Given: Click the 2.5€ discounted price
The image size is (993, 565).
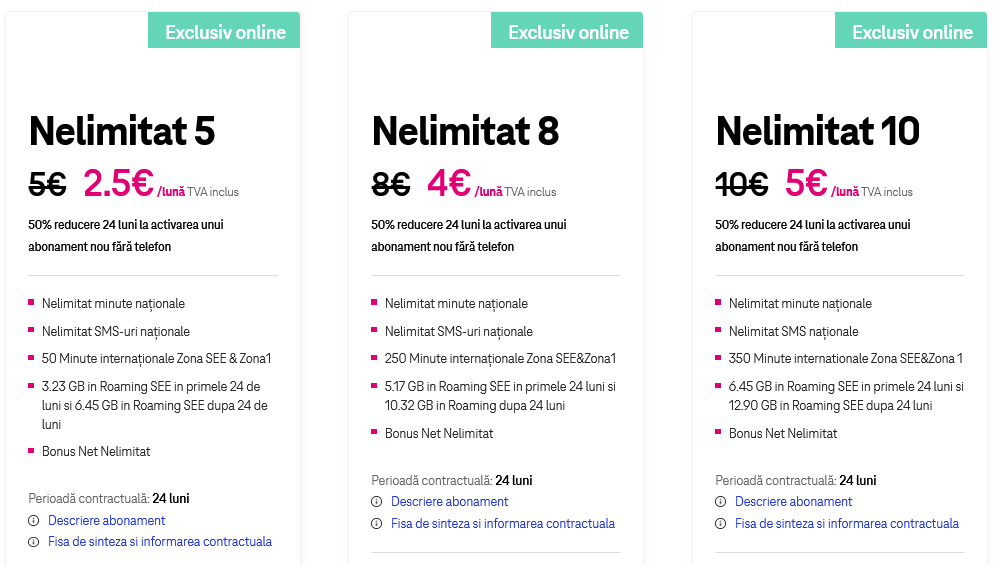Looking at the screenshot, I should pyautogui.click(x=118, y=183).
